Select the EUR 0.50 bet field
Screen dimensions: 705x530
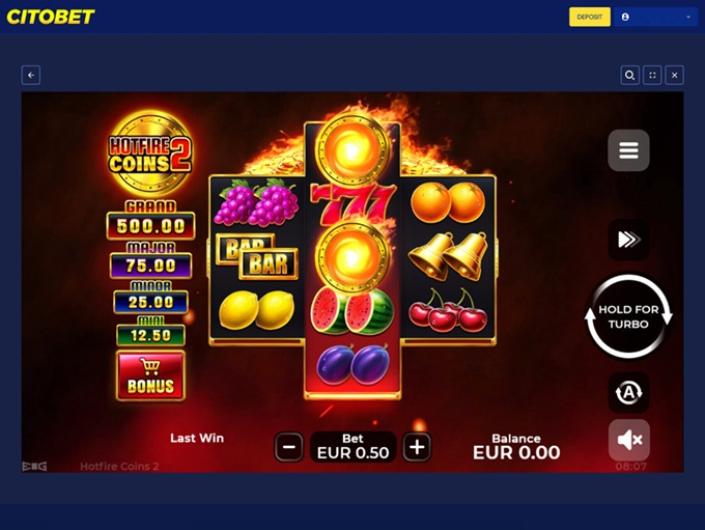pyautogui.click(x=353, y=447)
